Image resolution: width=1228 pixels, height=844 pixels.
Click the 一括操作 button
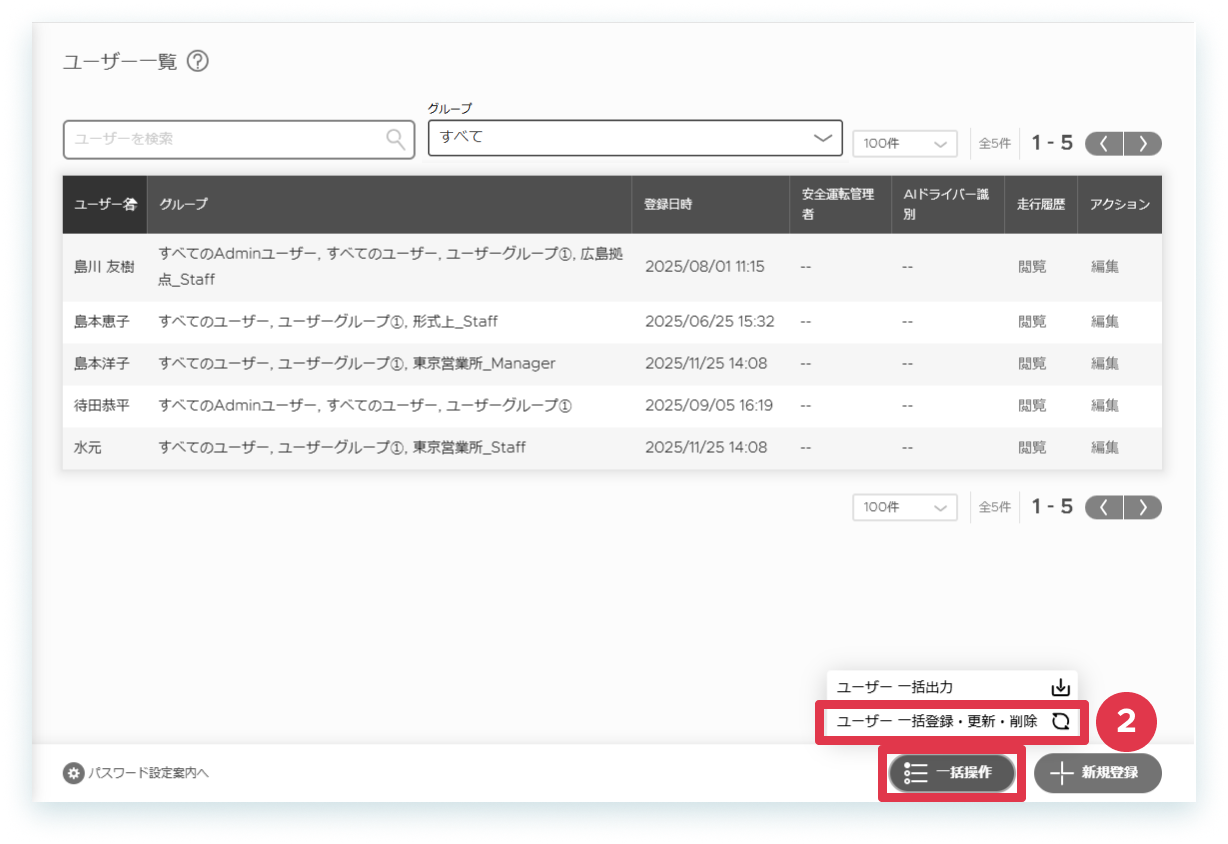(x=951, y=773)
